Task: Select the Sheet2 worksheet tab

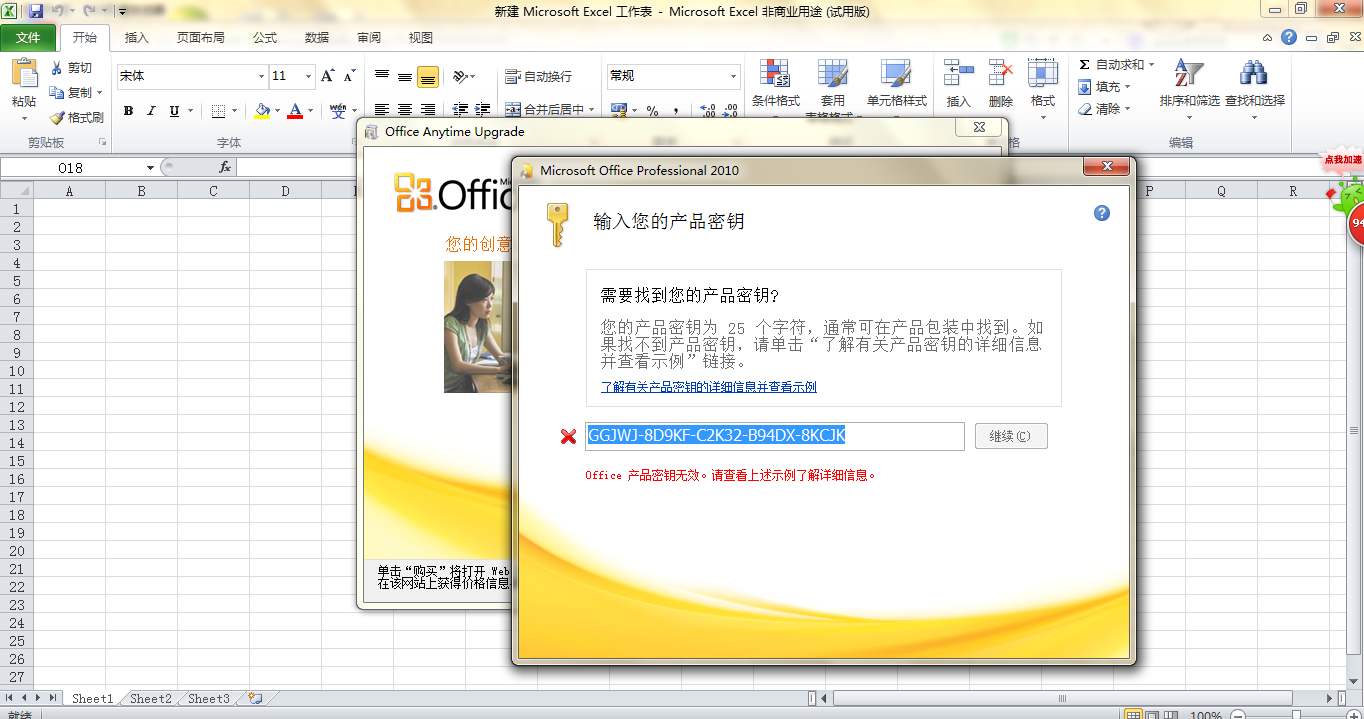Action: point(151,699)
